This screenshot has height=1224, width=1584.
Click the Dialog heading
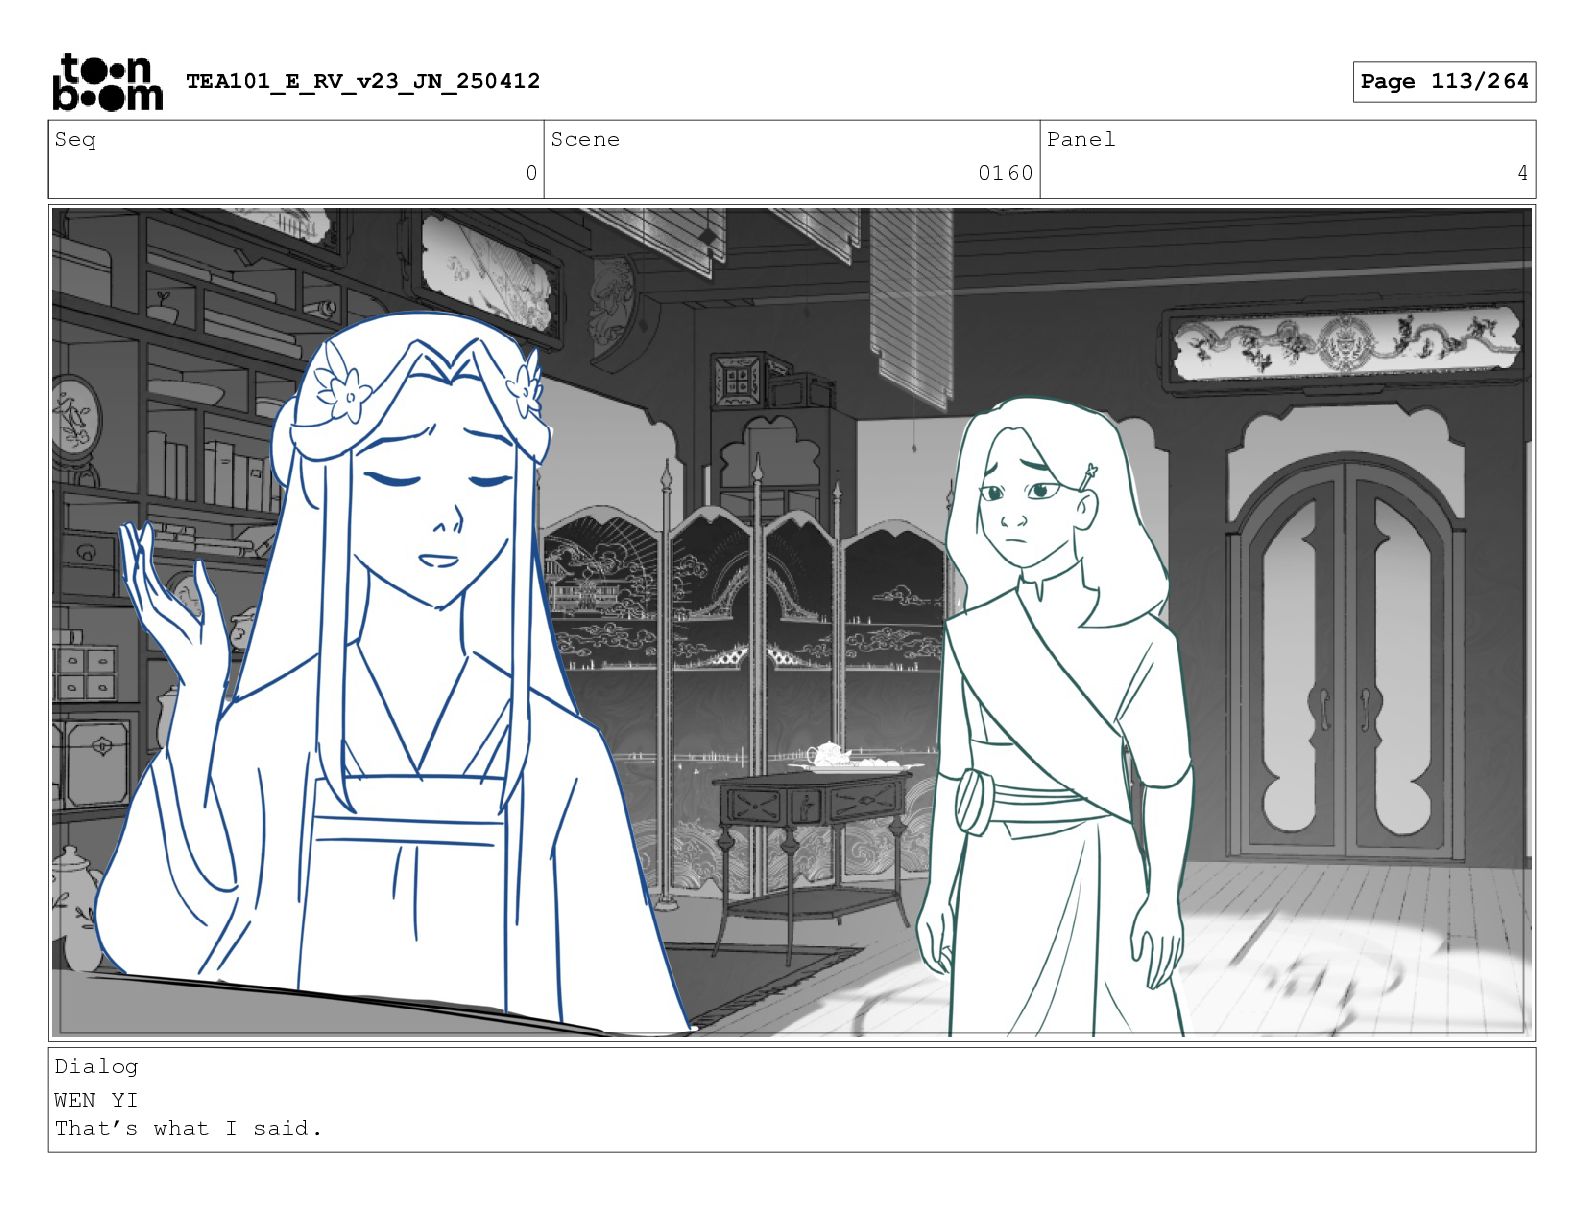click(x=96, y=1067)
